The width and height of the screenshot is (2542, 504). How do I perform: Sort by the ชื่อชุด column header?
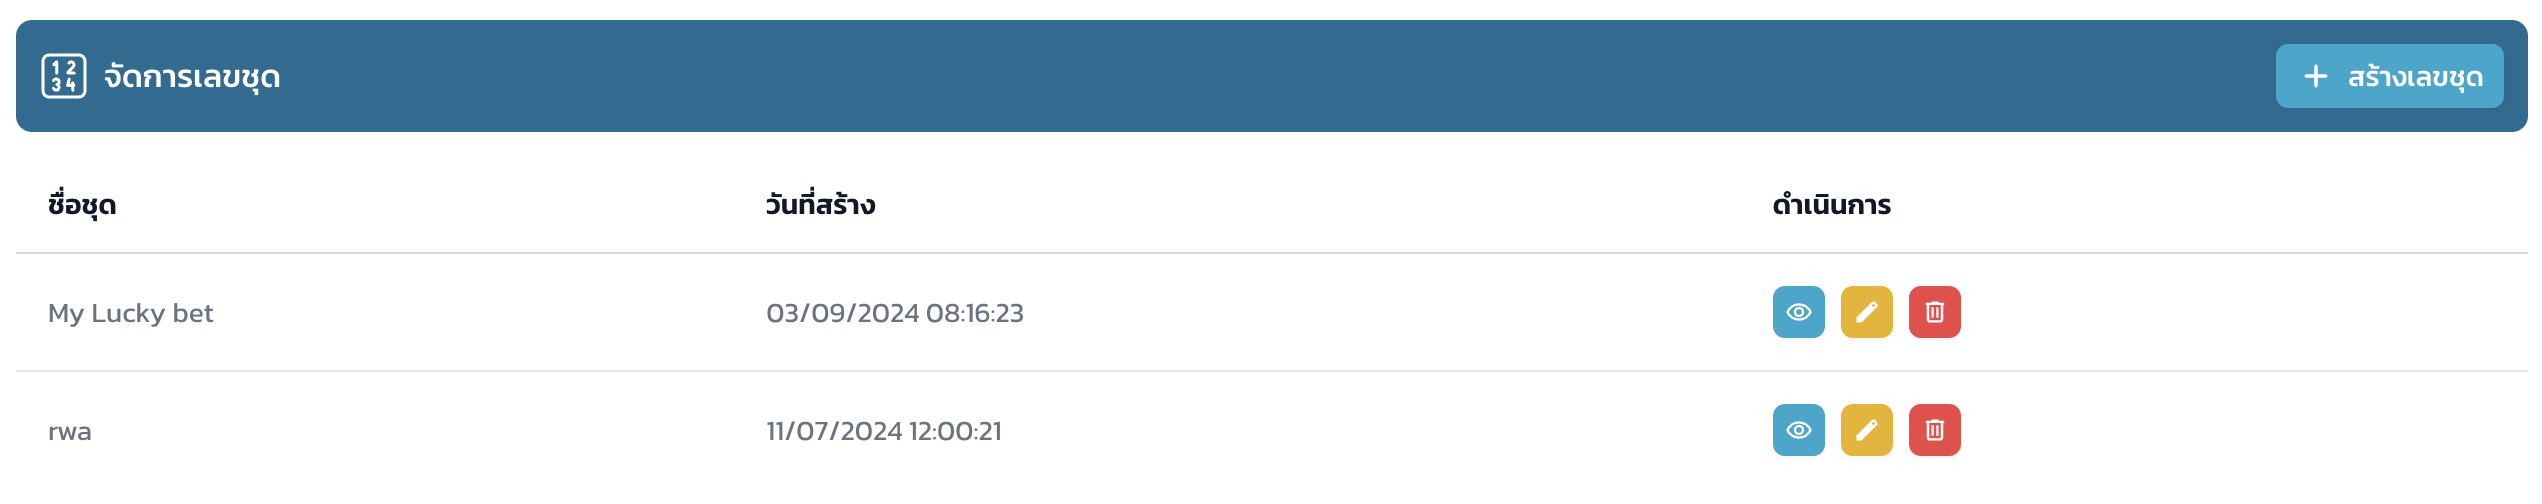pos(82,205)
